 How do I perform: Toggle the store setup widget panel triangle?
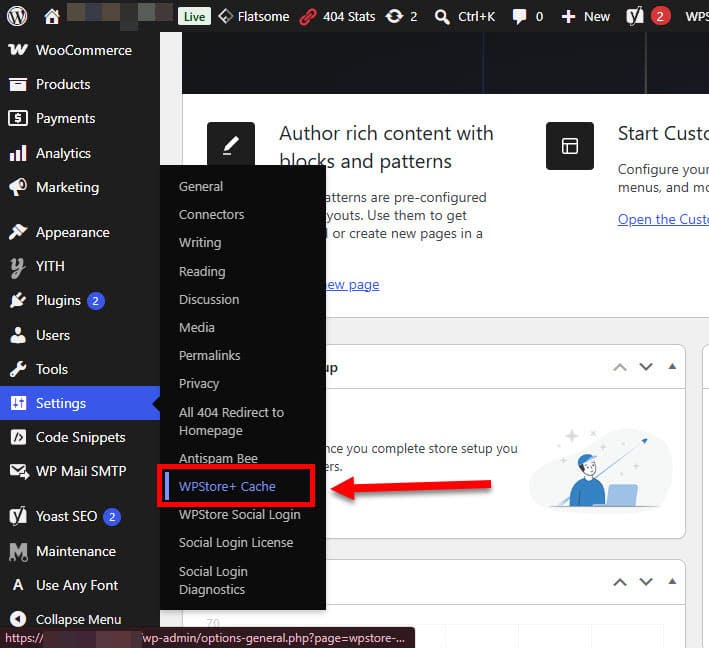672,366
